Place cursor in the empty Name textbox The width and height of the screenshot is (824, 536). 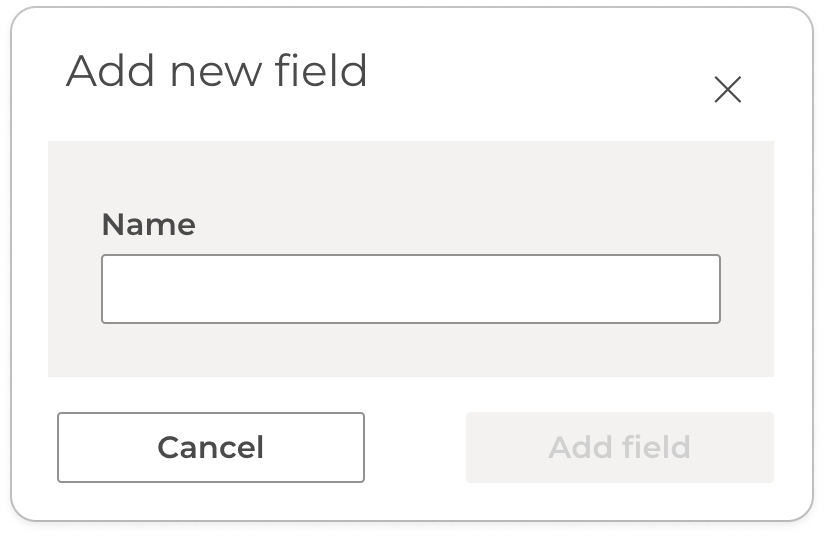pyautogui.click(x=410, y=289)
